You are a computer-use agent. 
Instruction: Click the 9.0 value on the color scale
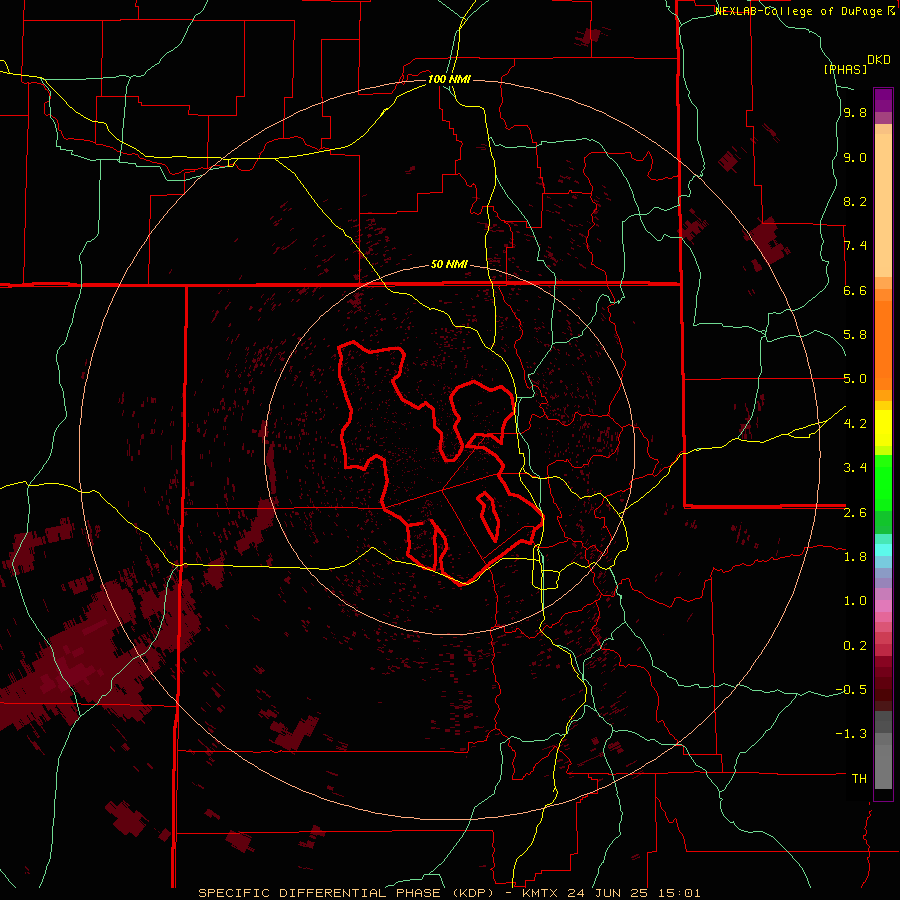coord(855,158)
